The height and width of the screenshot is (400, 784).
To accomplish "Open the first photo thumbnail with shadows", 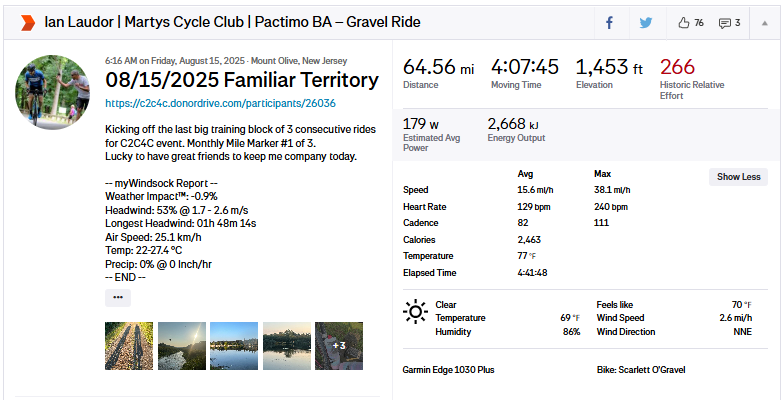I will pyautogui.click(x=128, y=346).
